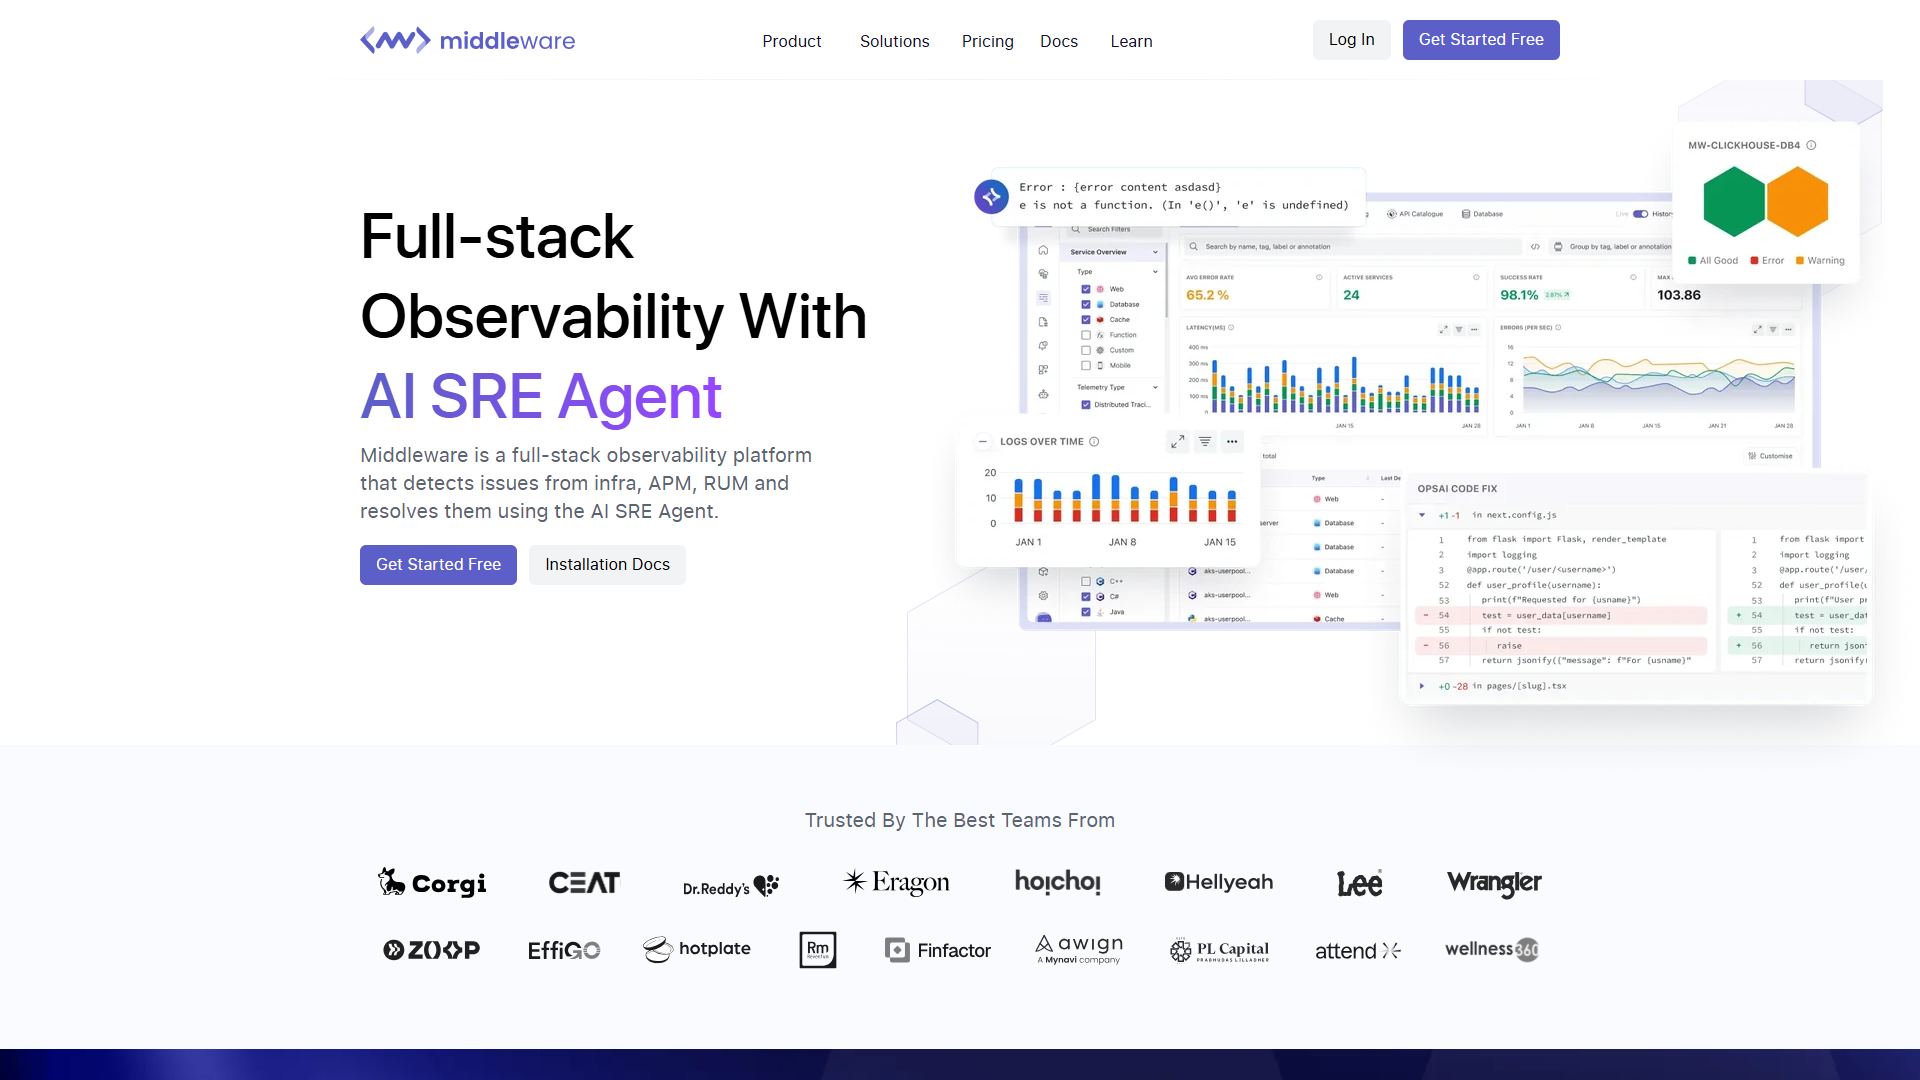Click Get Started Free in the header

click(1481, 40)
